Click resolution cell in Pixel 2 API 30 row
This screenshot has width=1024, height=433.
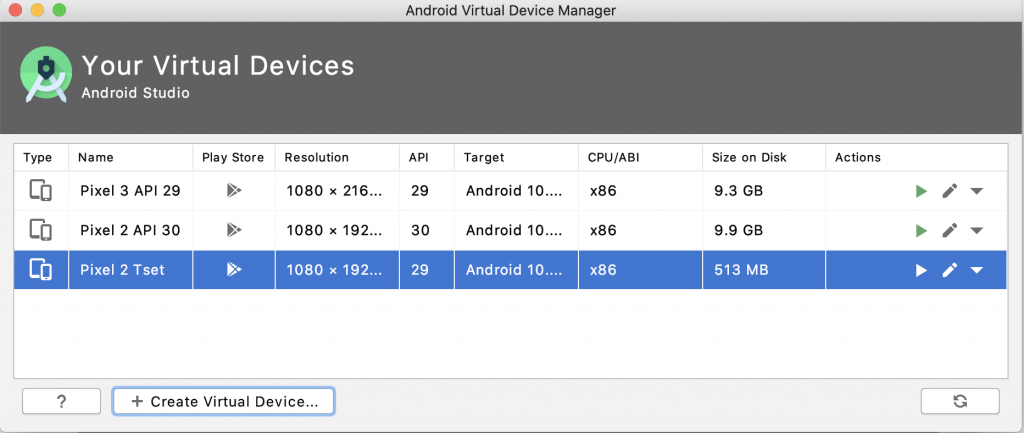[x=337, y=231]
